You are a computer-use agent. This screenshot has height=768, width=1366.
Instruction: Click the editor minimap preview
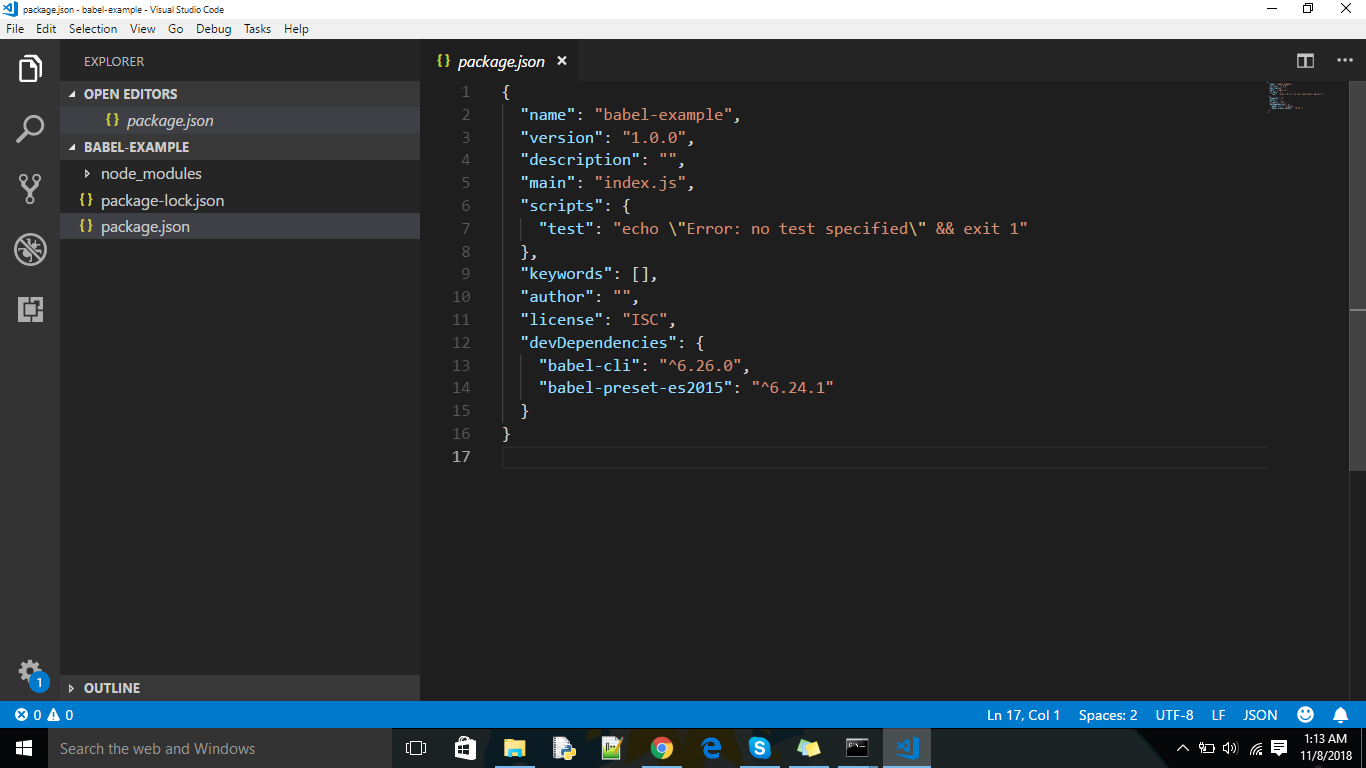pos(1297,97)
